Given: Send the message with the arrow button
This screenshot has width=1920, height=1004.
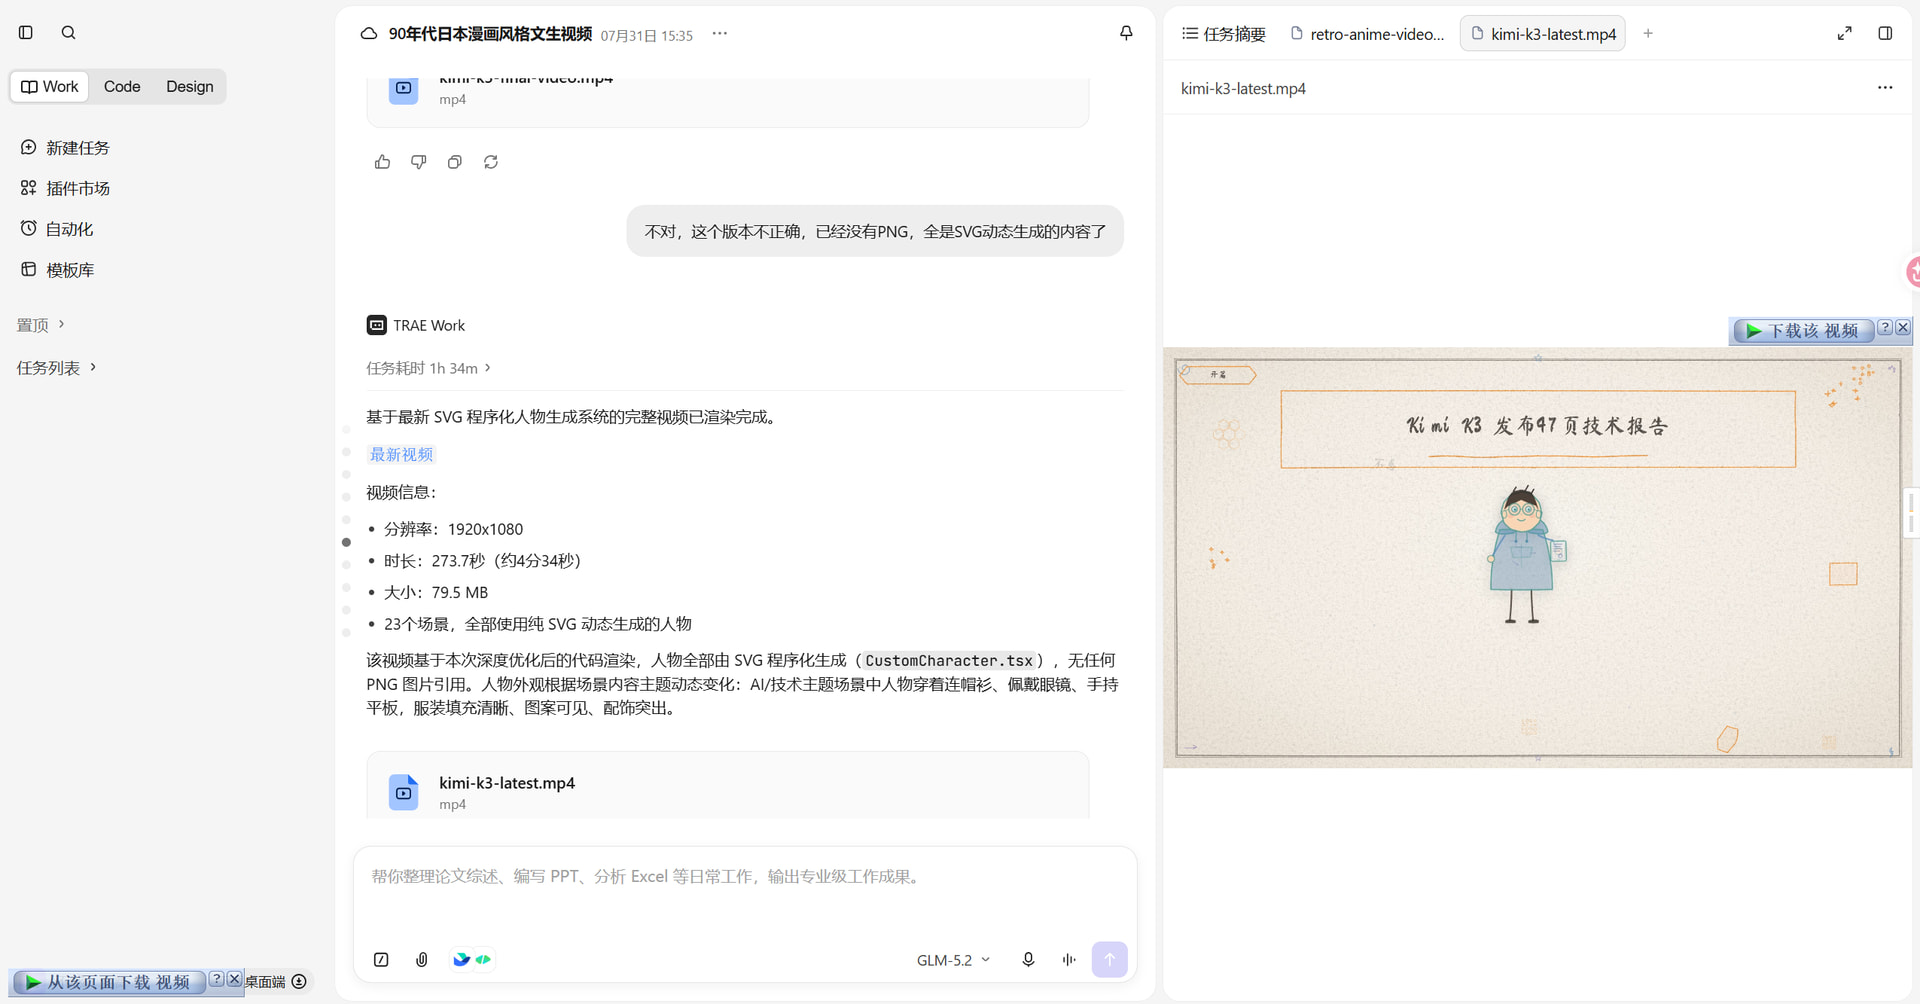Looking at the screenshot, I should pos(1110,960).
